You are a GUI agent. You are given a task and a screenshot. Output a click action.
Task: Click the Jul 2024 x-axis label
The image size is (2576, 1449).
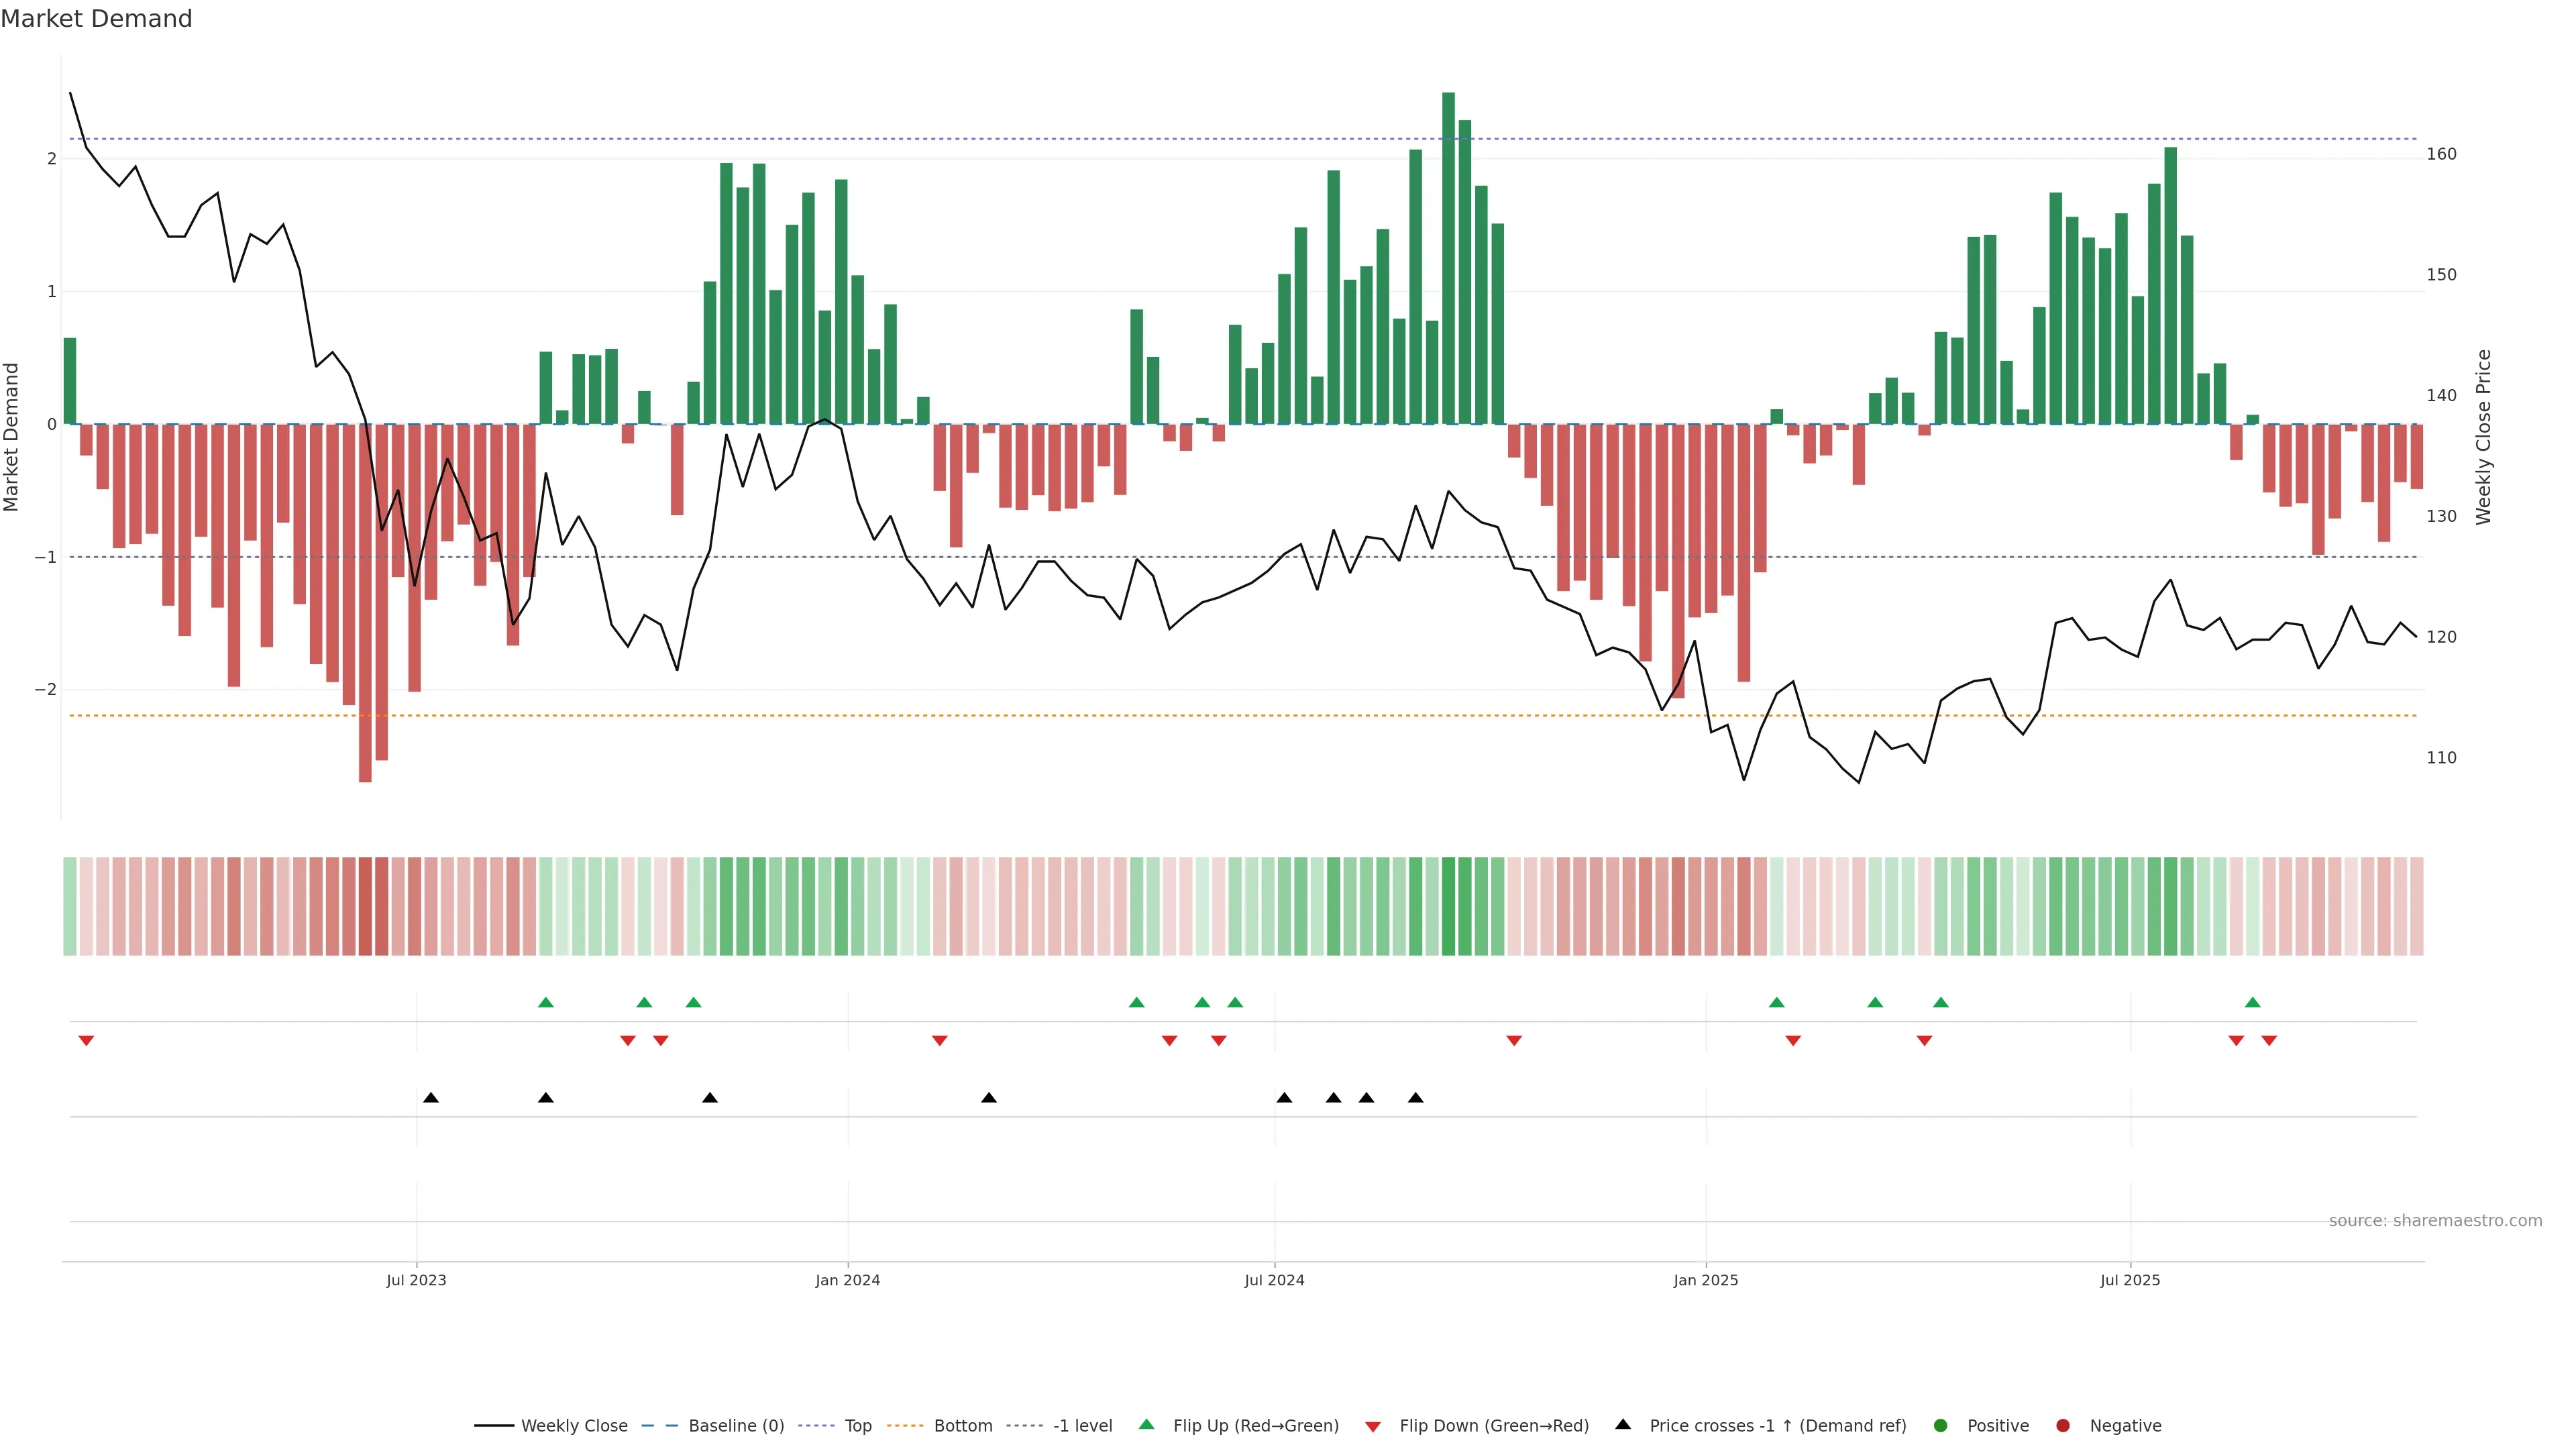[x=1274, y=1280]
